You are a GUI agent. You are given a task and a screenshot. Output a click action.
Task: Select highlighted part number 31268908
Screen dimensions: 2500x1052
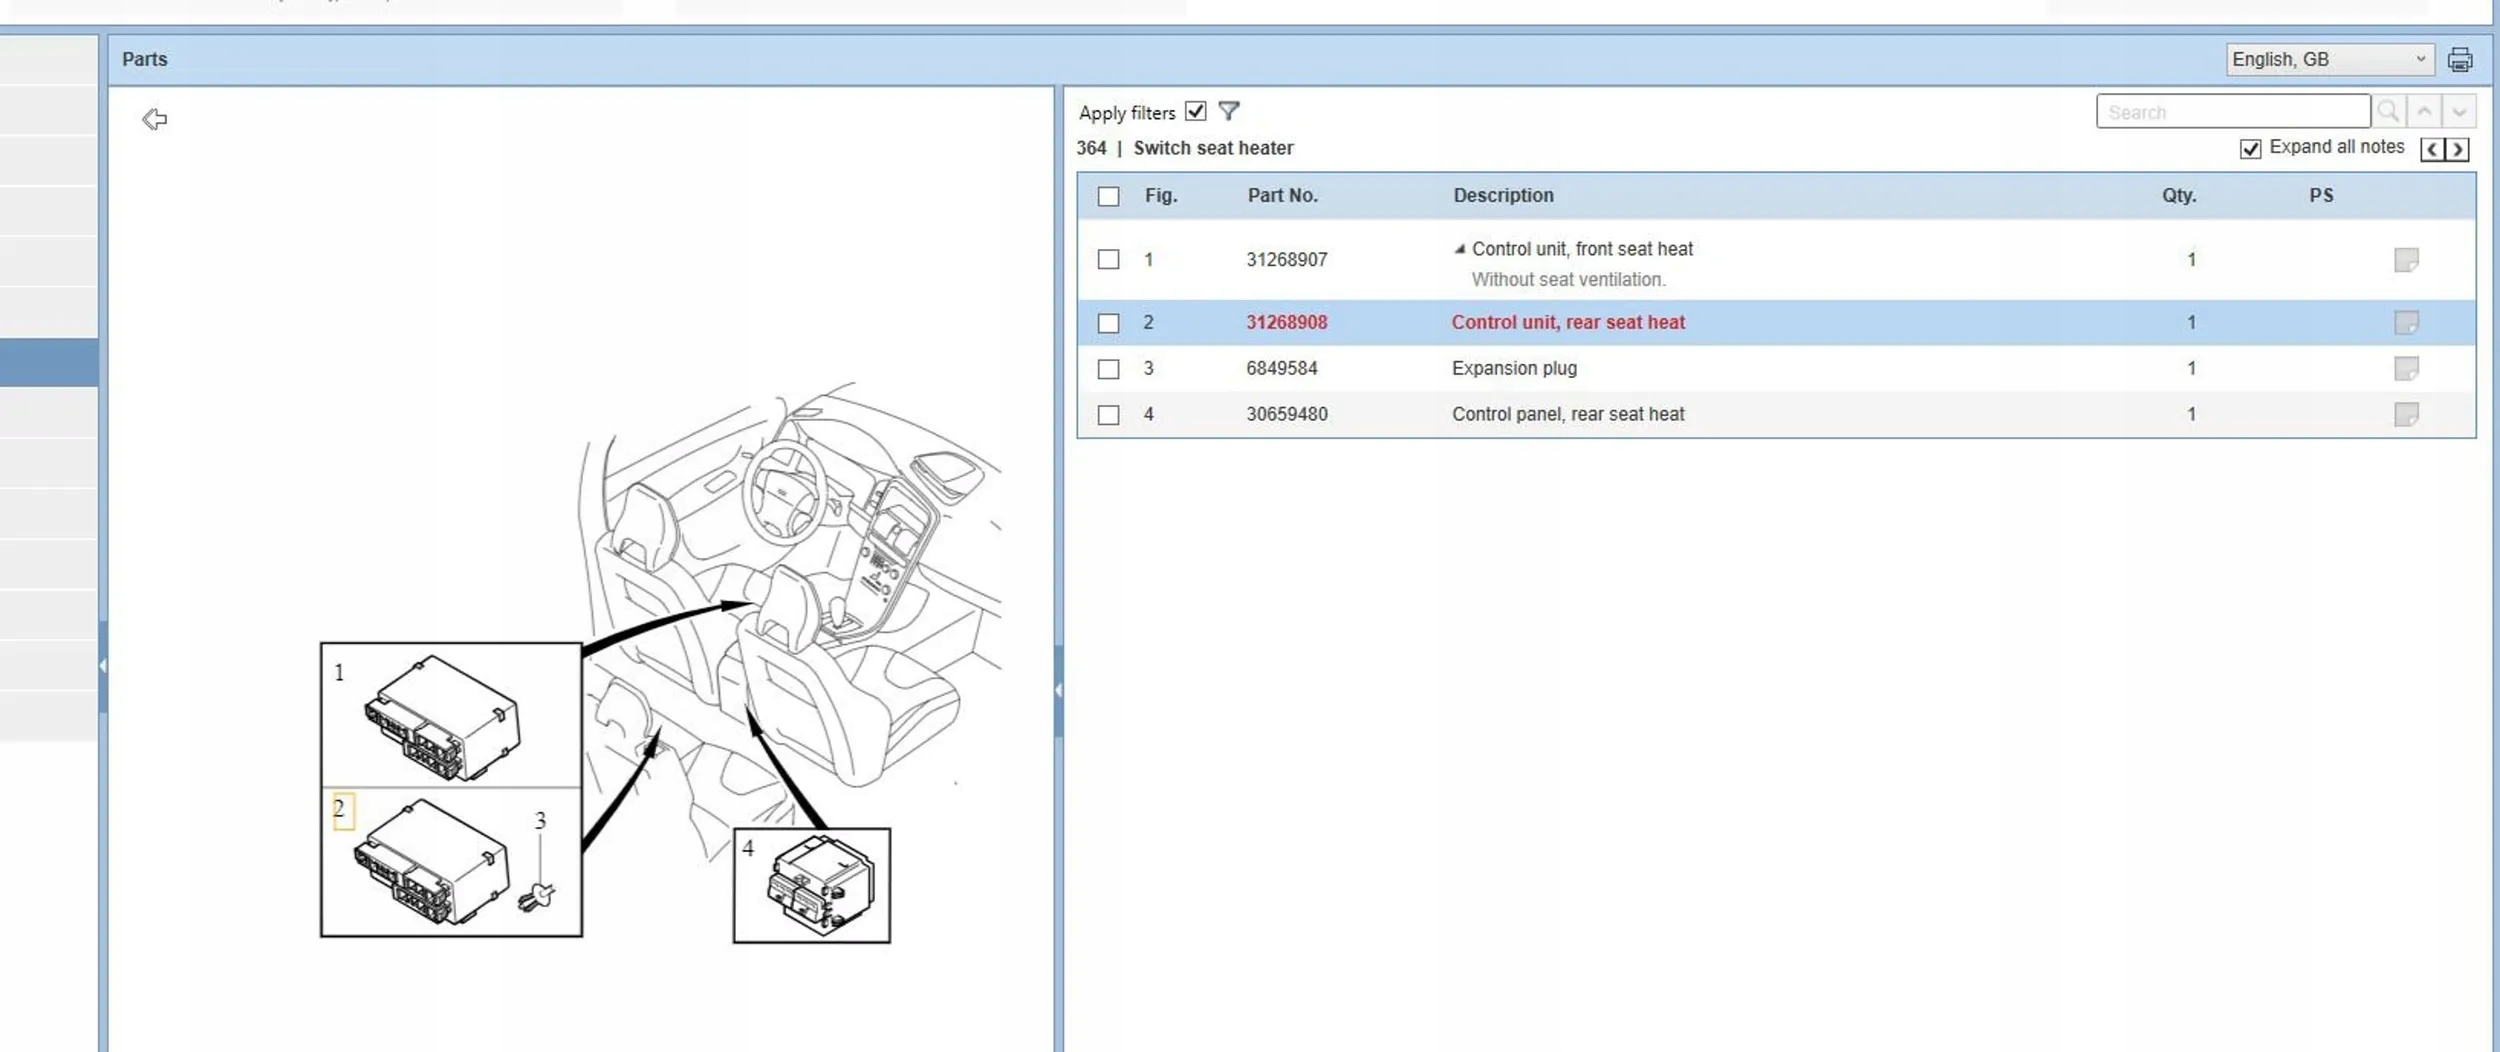click(1287, 322)
